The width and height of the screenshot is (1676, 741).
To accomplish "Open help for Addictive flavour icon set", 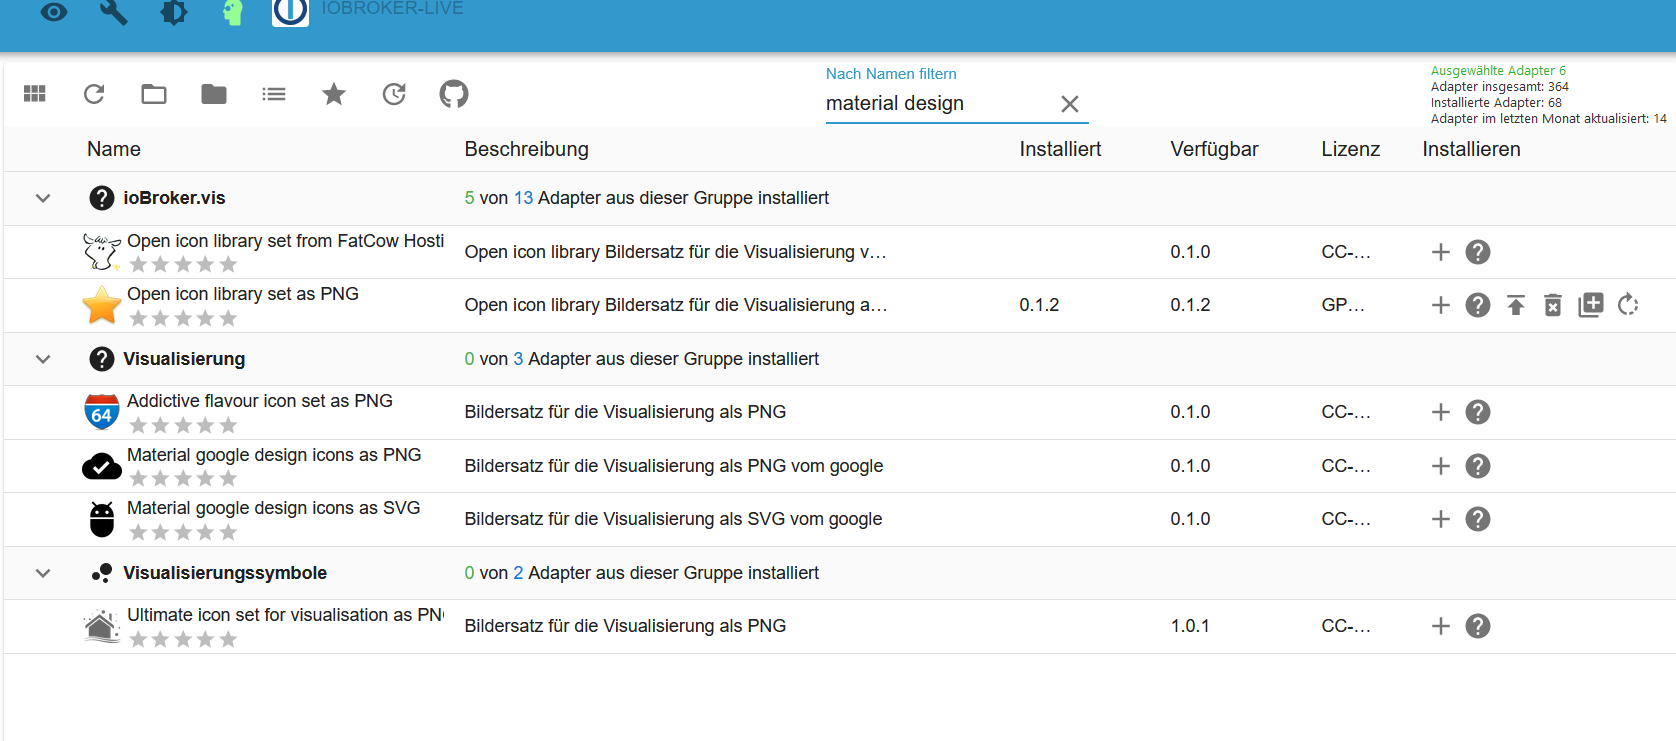I will tap(1478, 412).
